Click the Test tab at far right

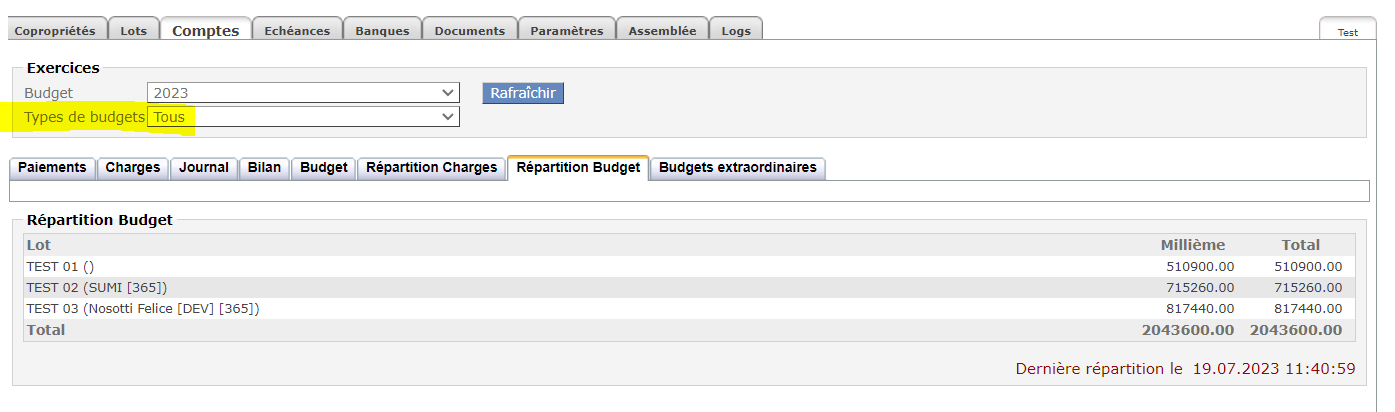coord(1348,30)
